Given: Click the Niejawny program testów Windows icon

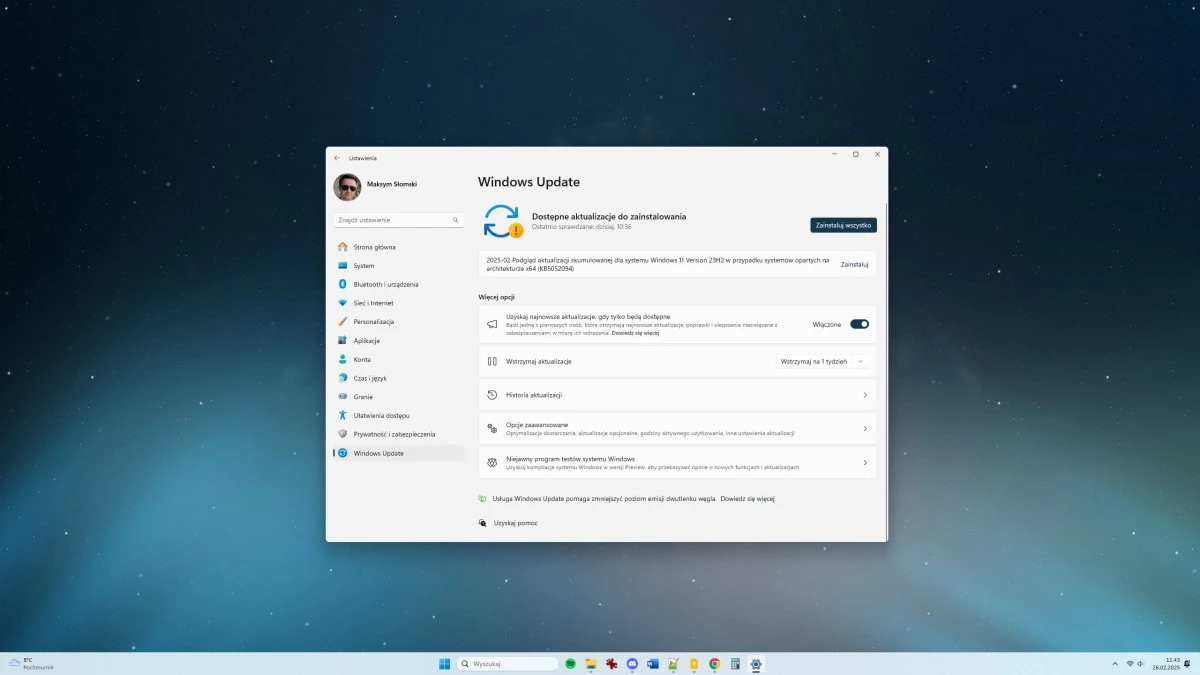Looking at the screenshot, I should (491, 461).
